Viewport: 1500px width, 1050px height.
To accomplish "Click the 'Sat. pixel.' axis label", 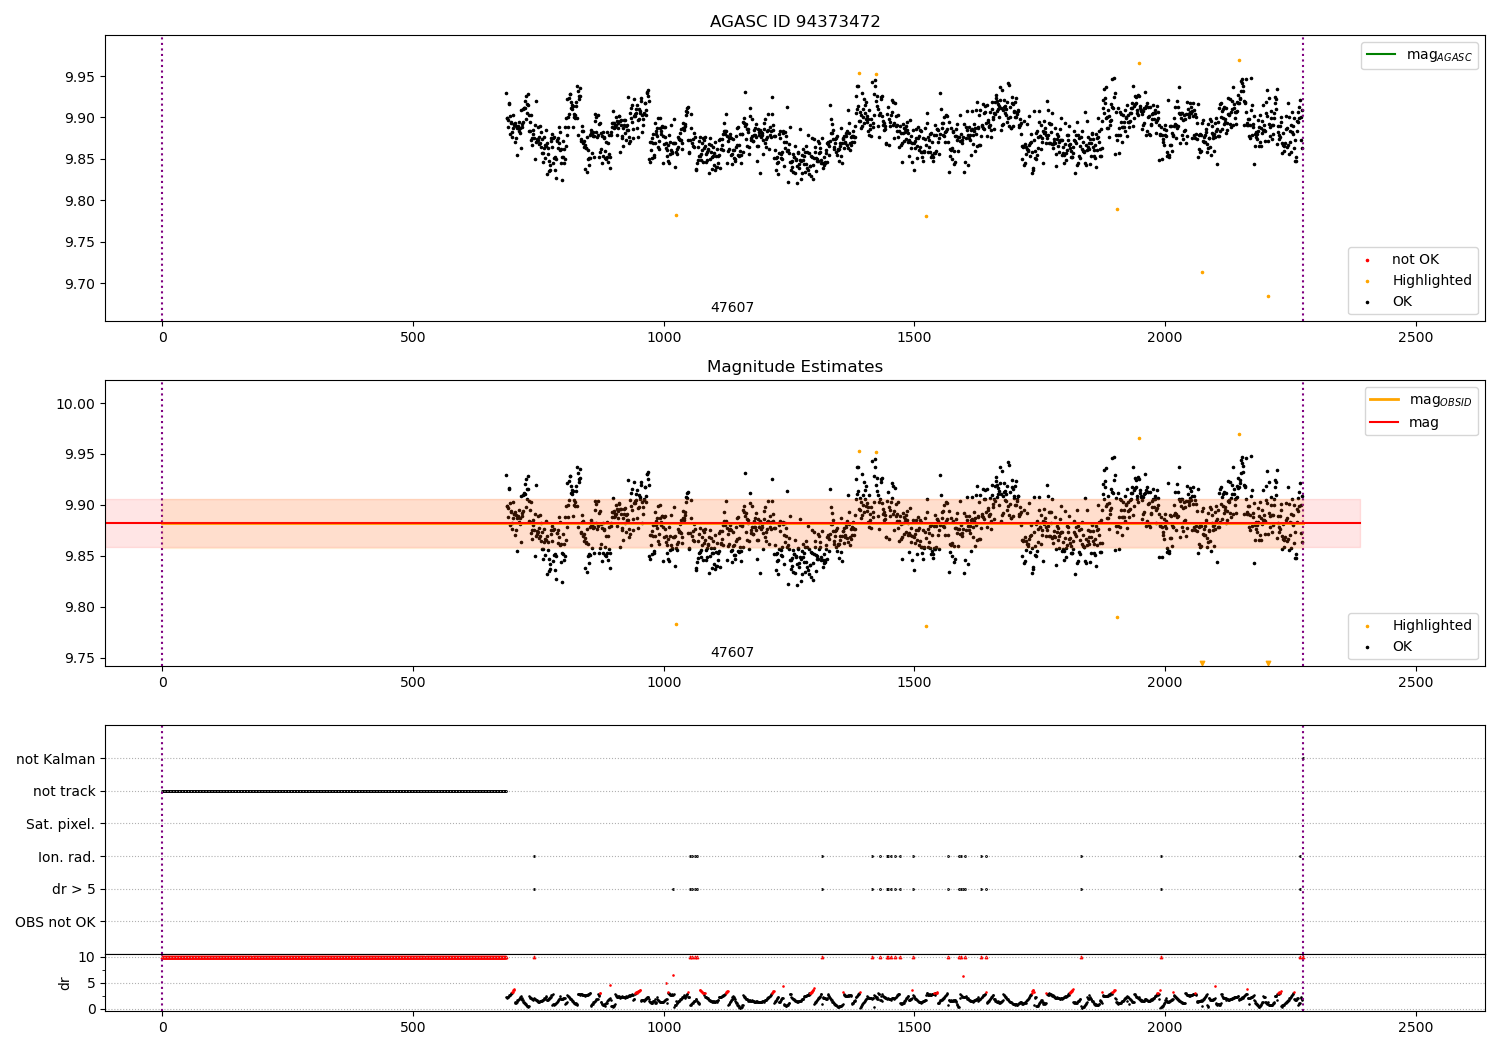I will [61, 824].
